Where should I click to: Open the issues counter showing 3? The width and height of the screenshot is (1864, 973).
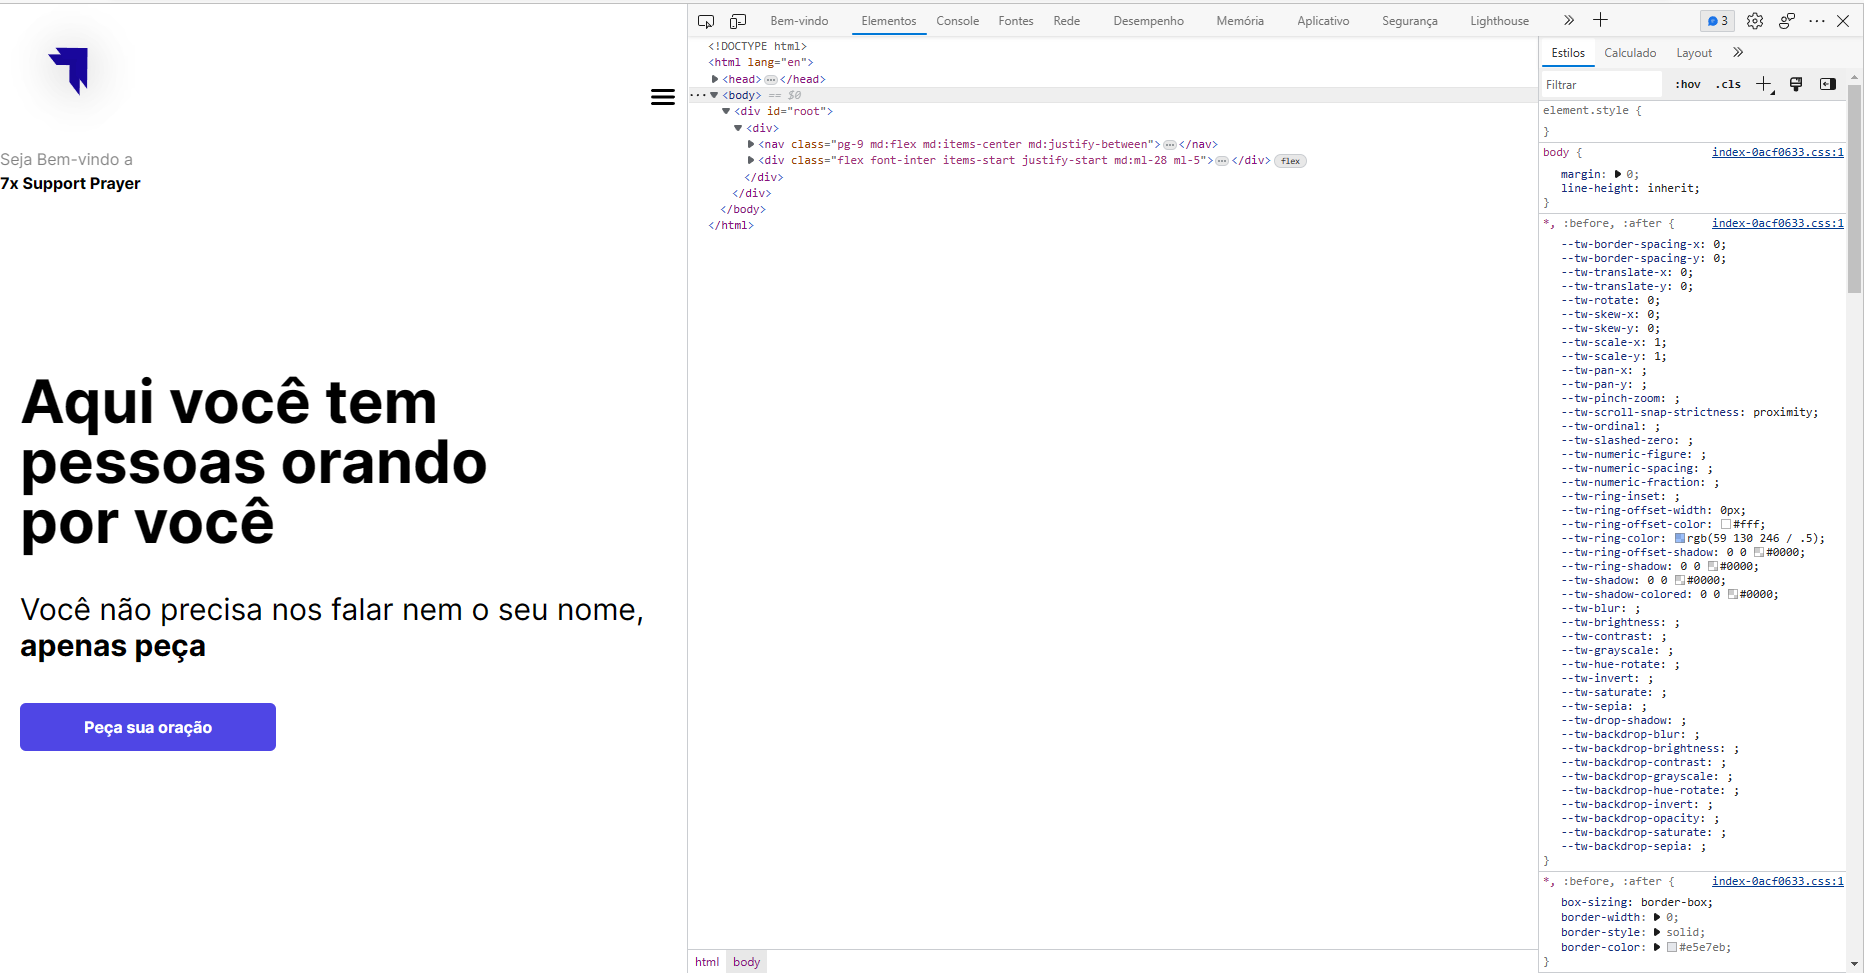coord(1717,20)
